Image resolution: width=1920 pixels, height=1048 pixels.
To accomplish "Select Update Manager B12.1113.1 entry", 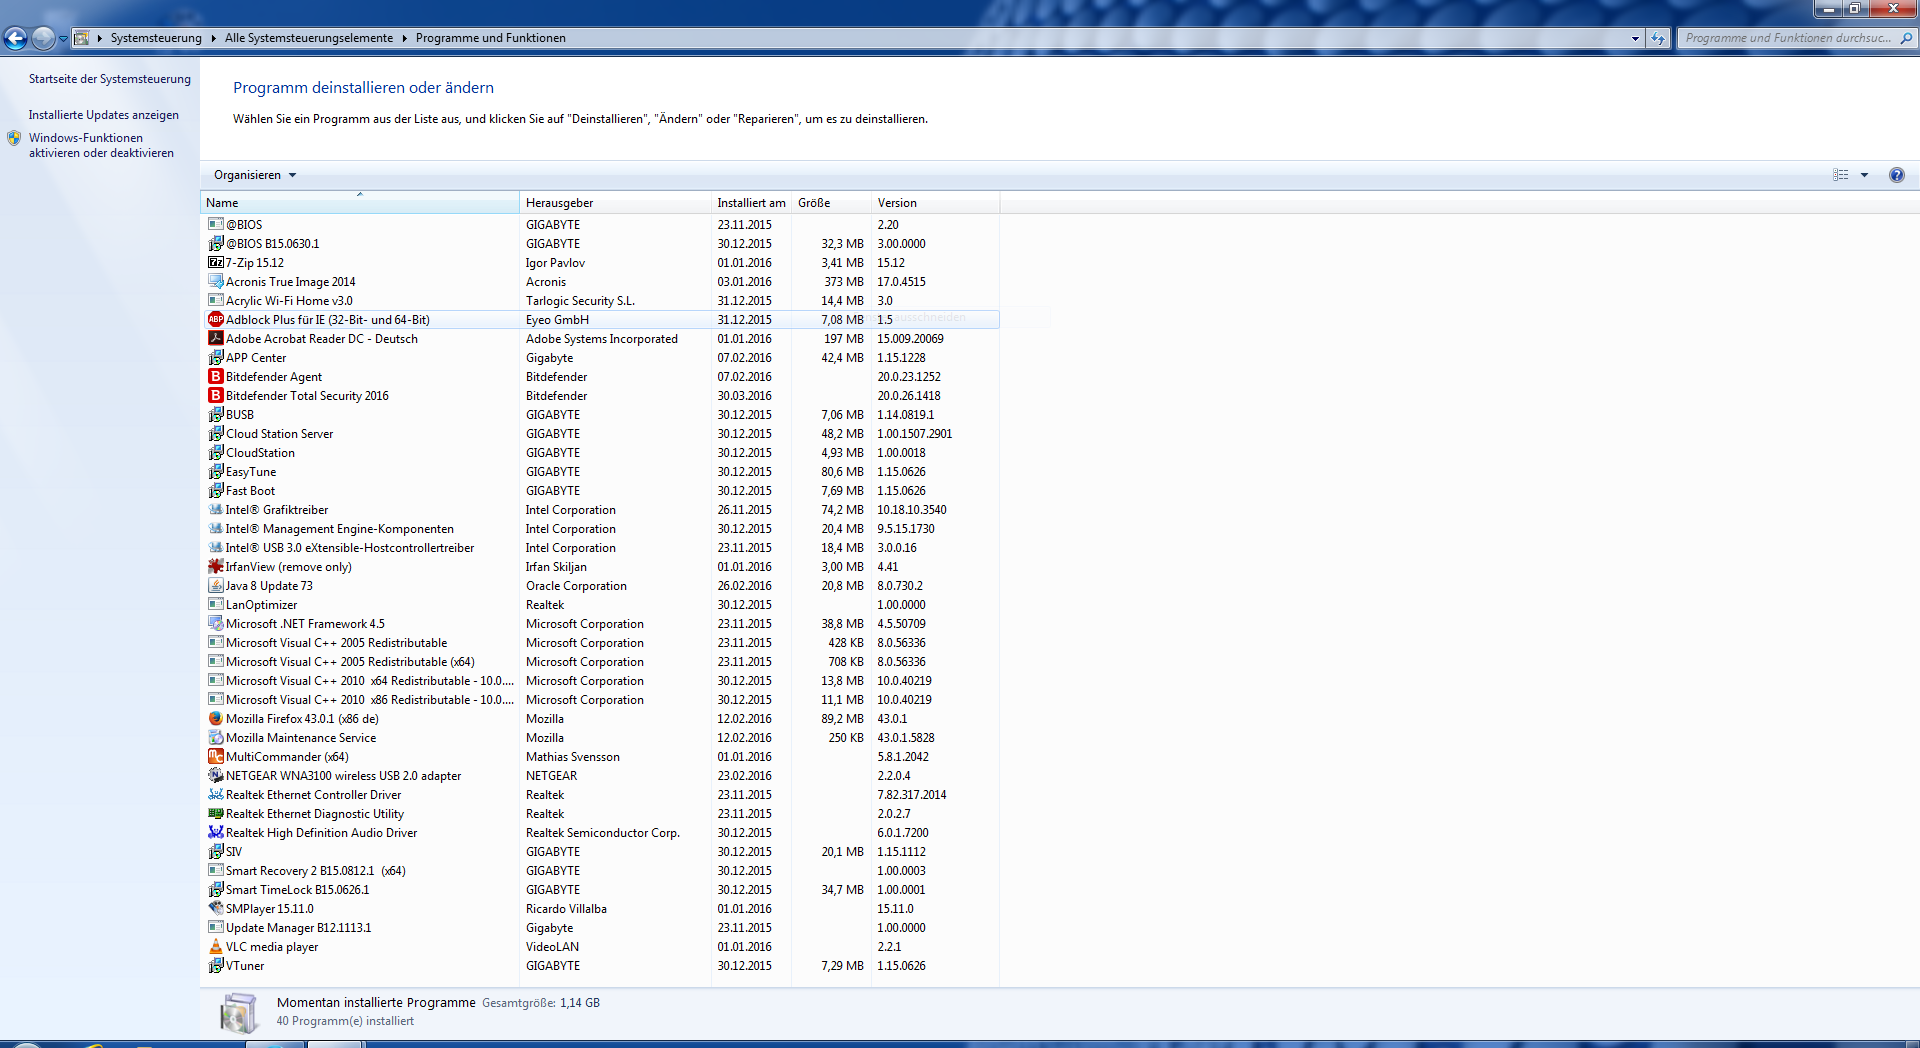I will [600, 928].
